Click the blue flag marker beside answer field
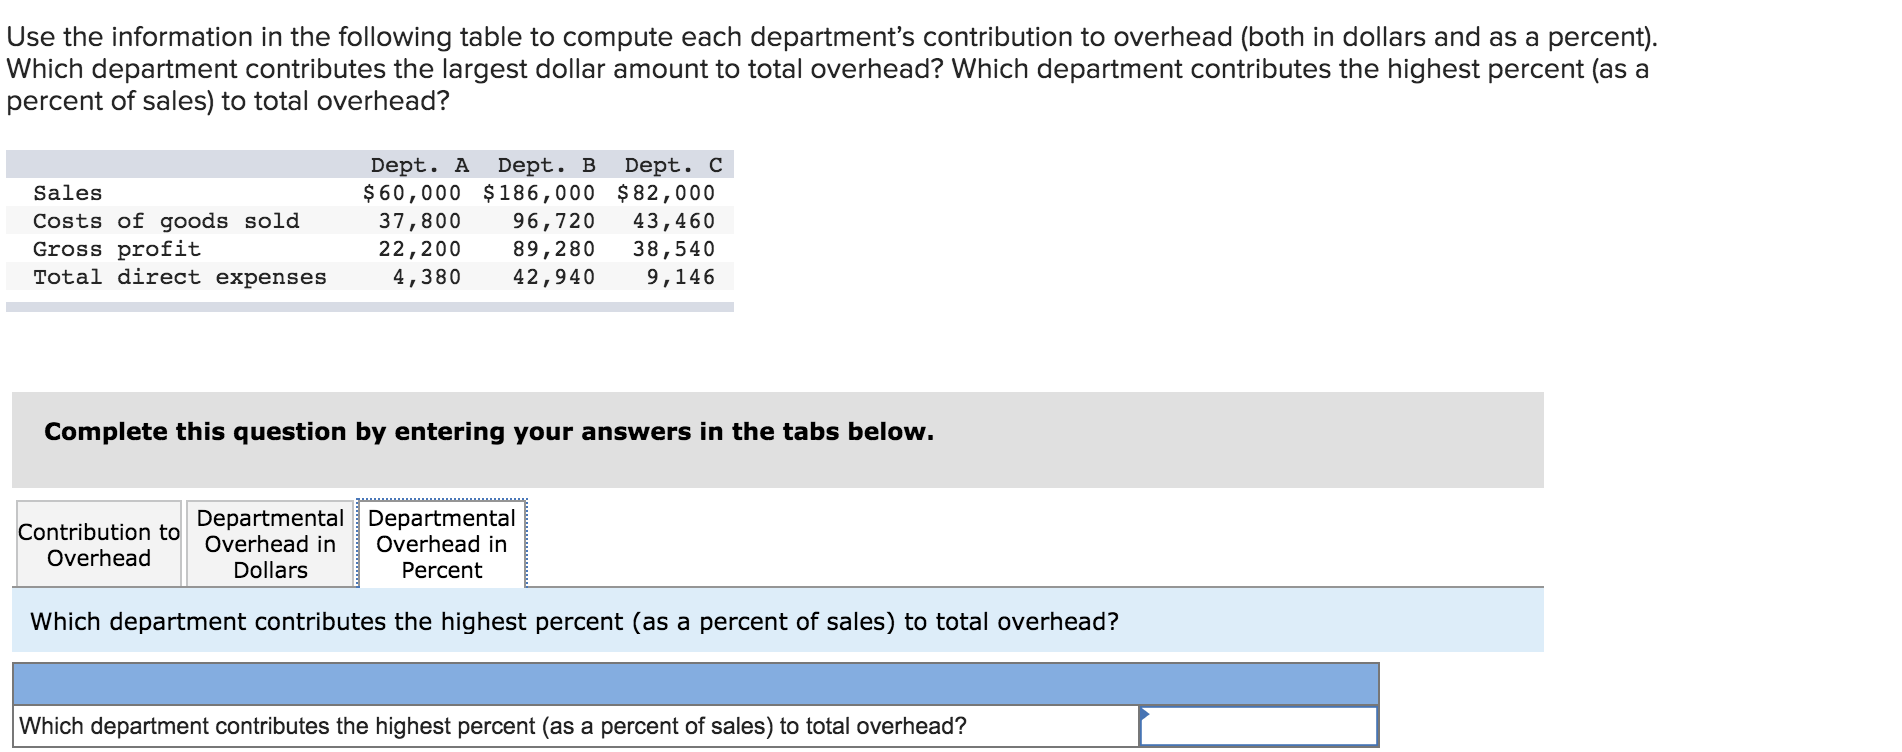The image size is (1902, 752). (1145, 715)
